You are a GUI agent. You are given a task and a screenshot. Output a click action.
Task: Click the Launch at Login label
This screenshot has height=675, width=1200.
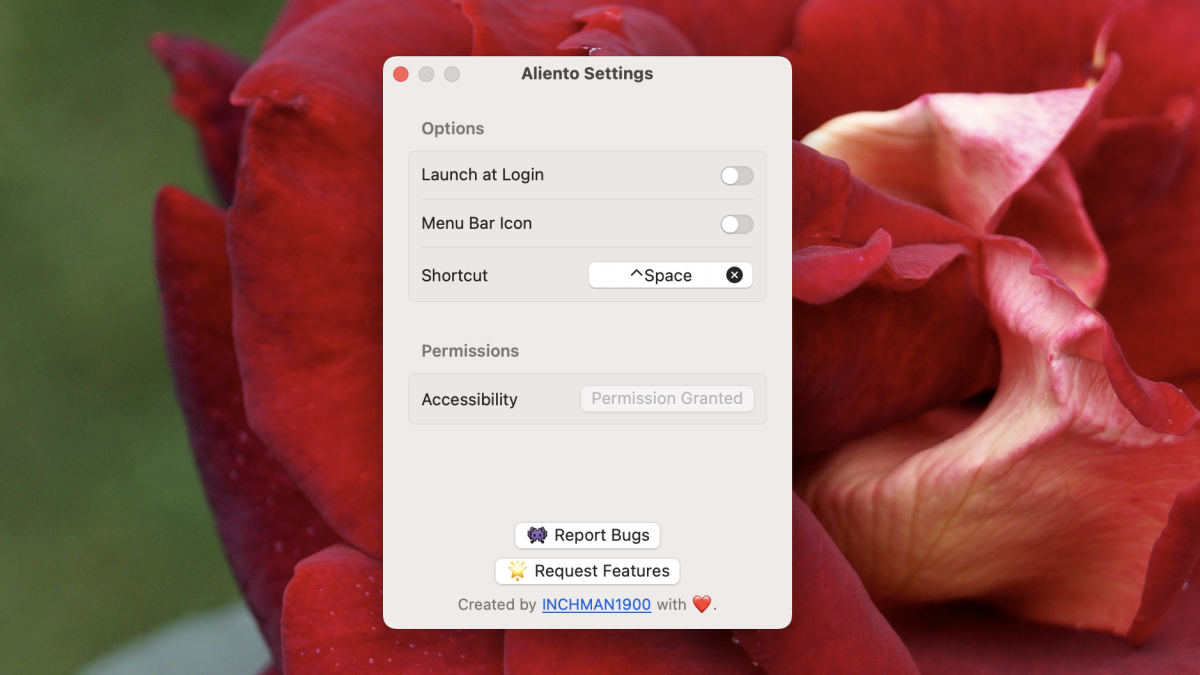(x=482, y=174)
